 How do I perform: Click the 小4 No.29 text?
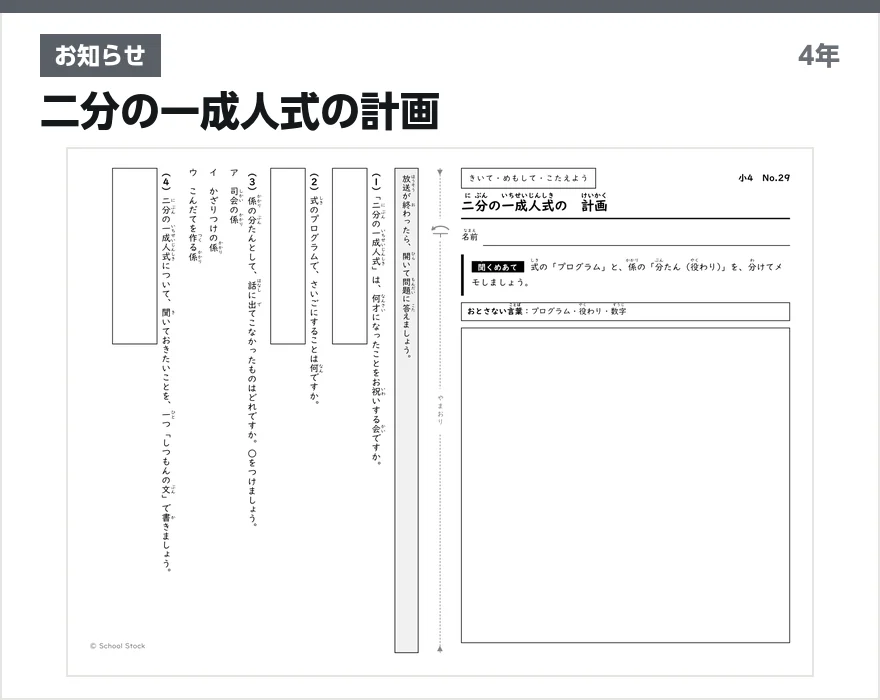(x=764, y=177)
